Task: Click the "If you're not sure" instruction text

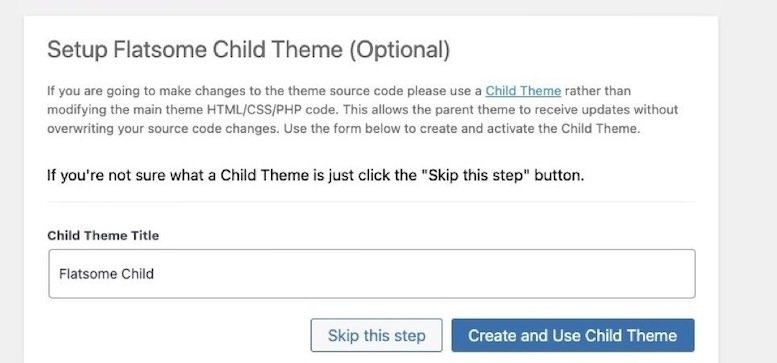Action: 315,175
